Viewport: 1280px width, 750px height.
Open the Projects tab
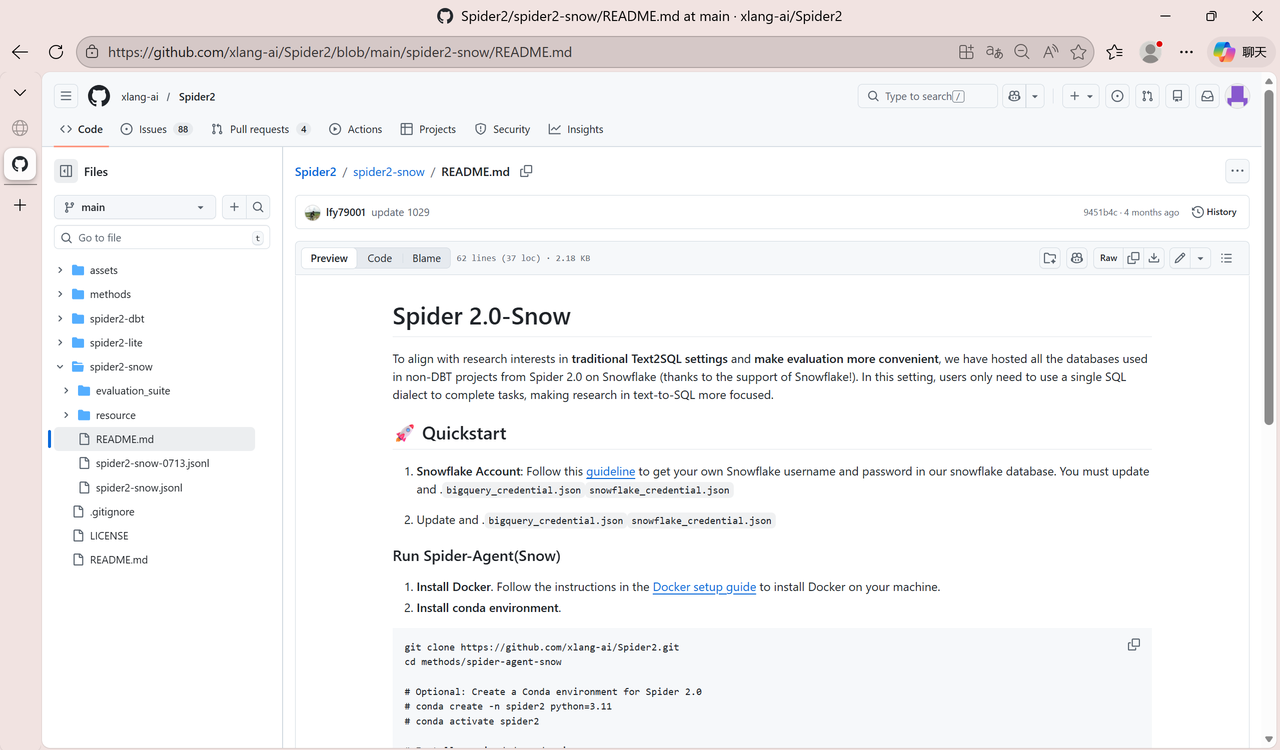428,129
